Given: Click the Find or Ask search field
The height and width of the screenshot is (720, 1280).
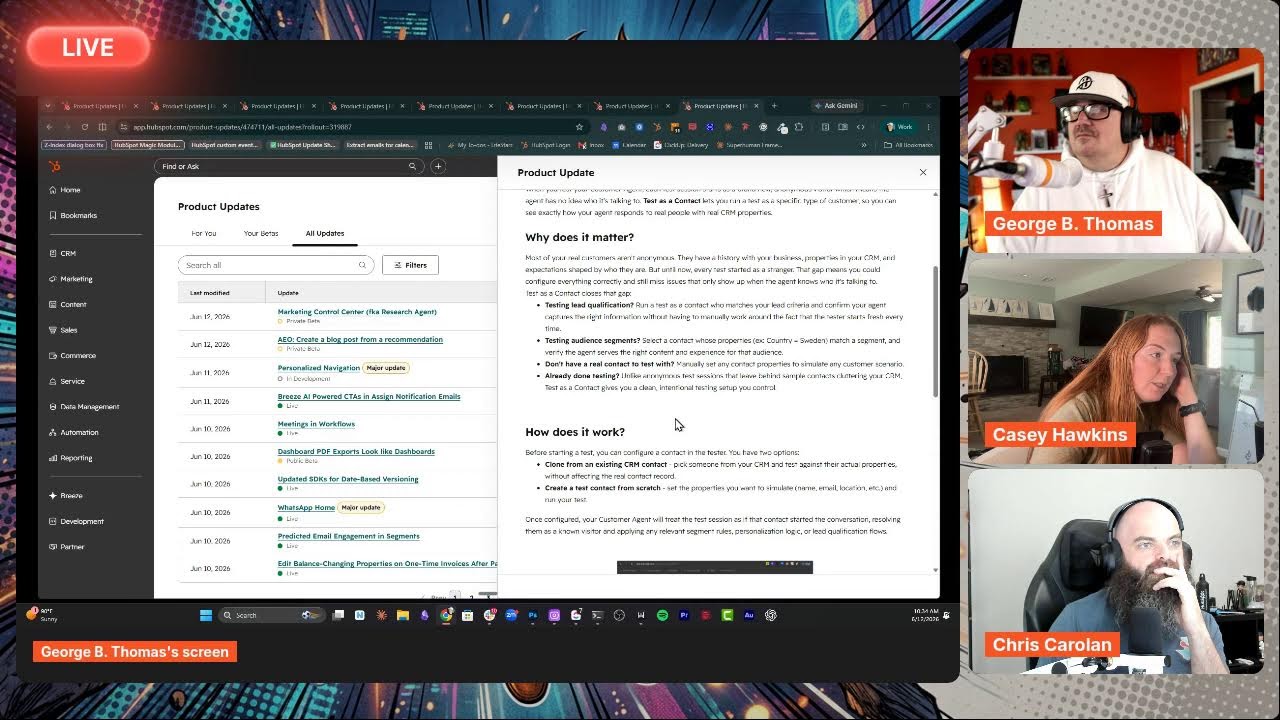Looking at the screenshot, I should [288, 166].
